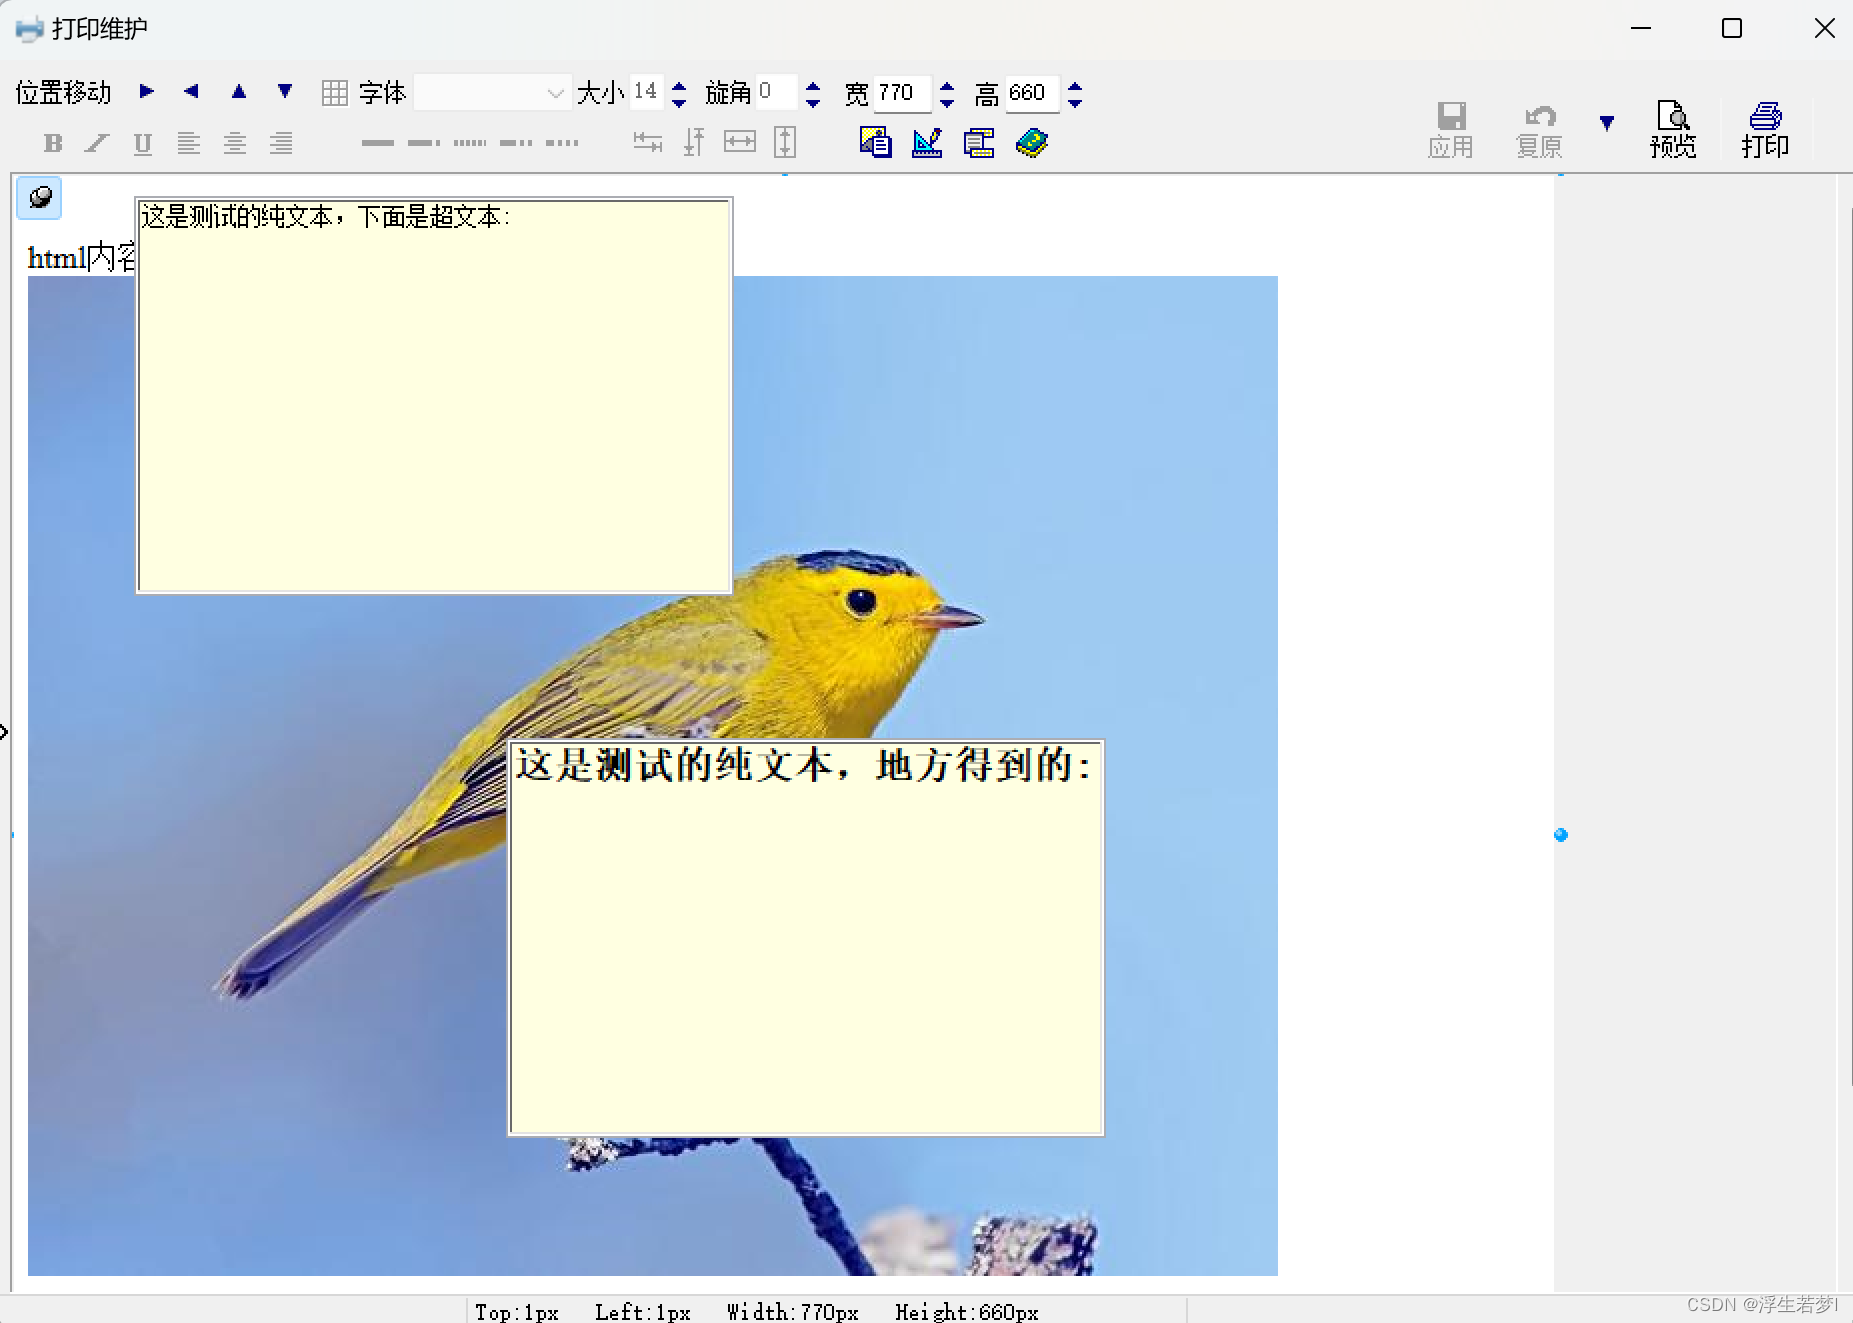Image resolution: width=1853 pixels, height=1323 pixels.
Task: Increase the 宽 width value
Action: coord(947,86)
